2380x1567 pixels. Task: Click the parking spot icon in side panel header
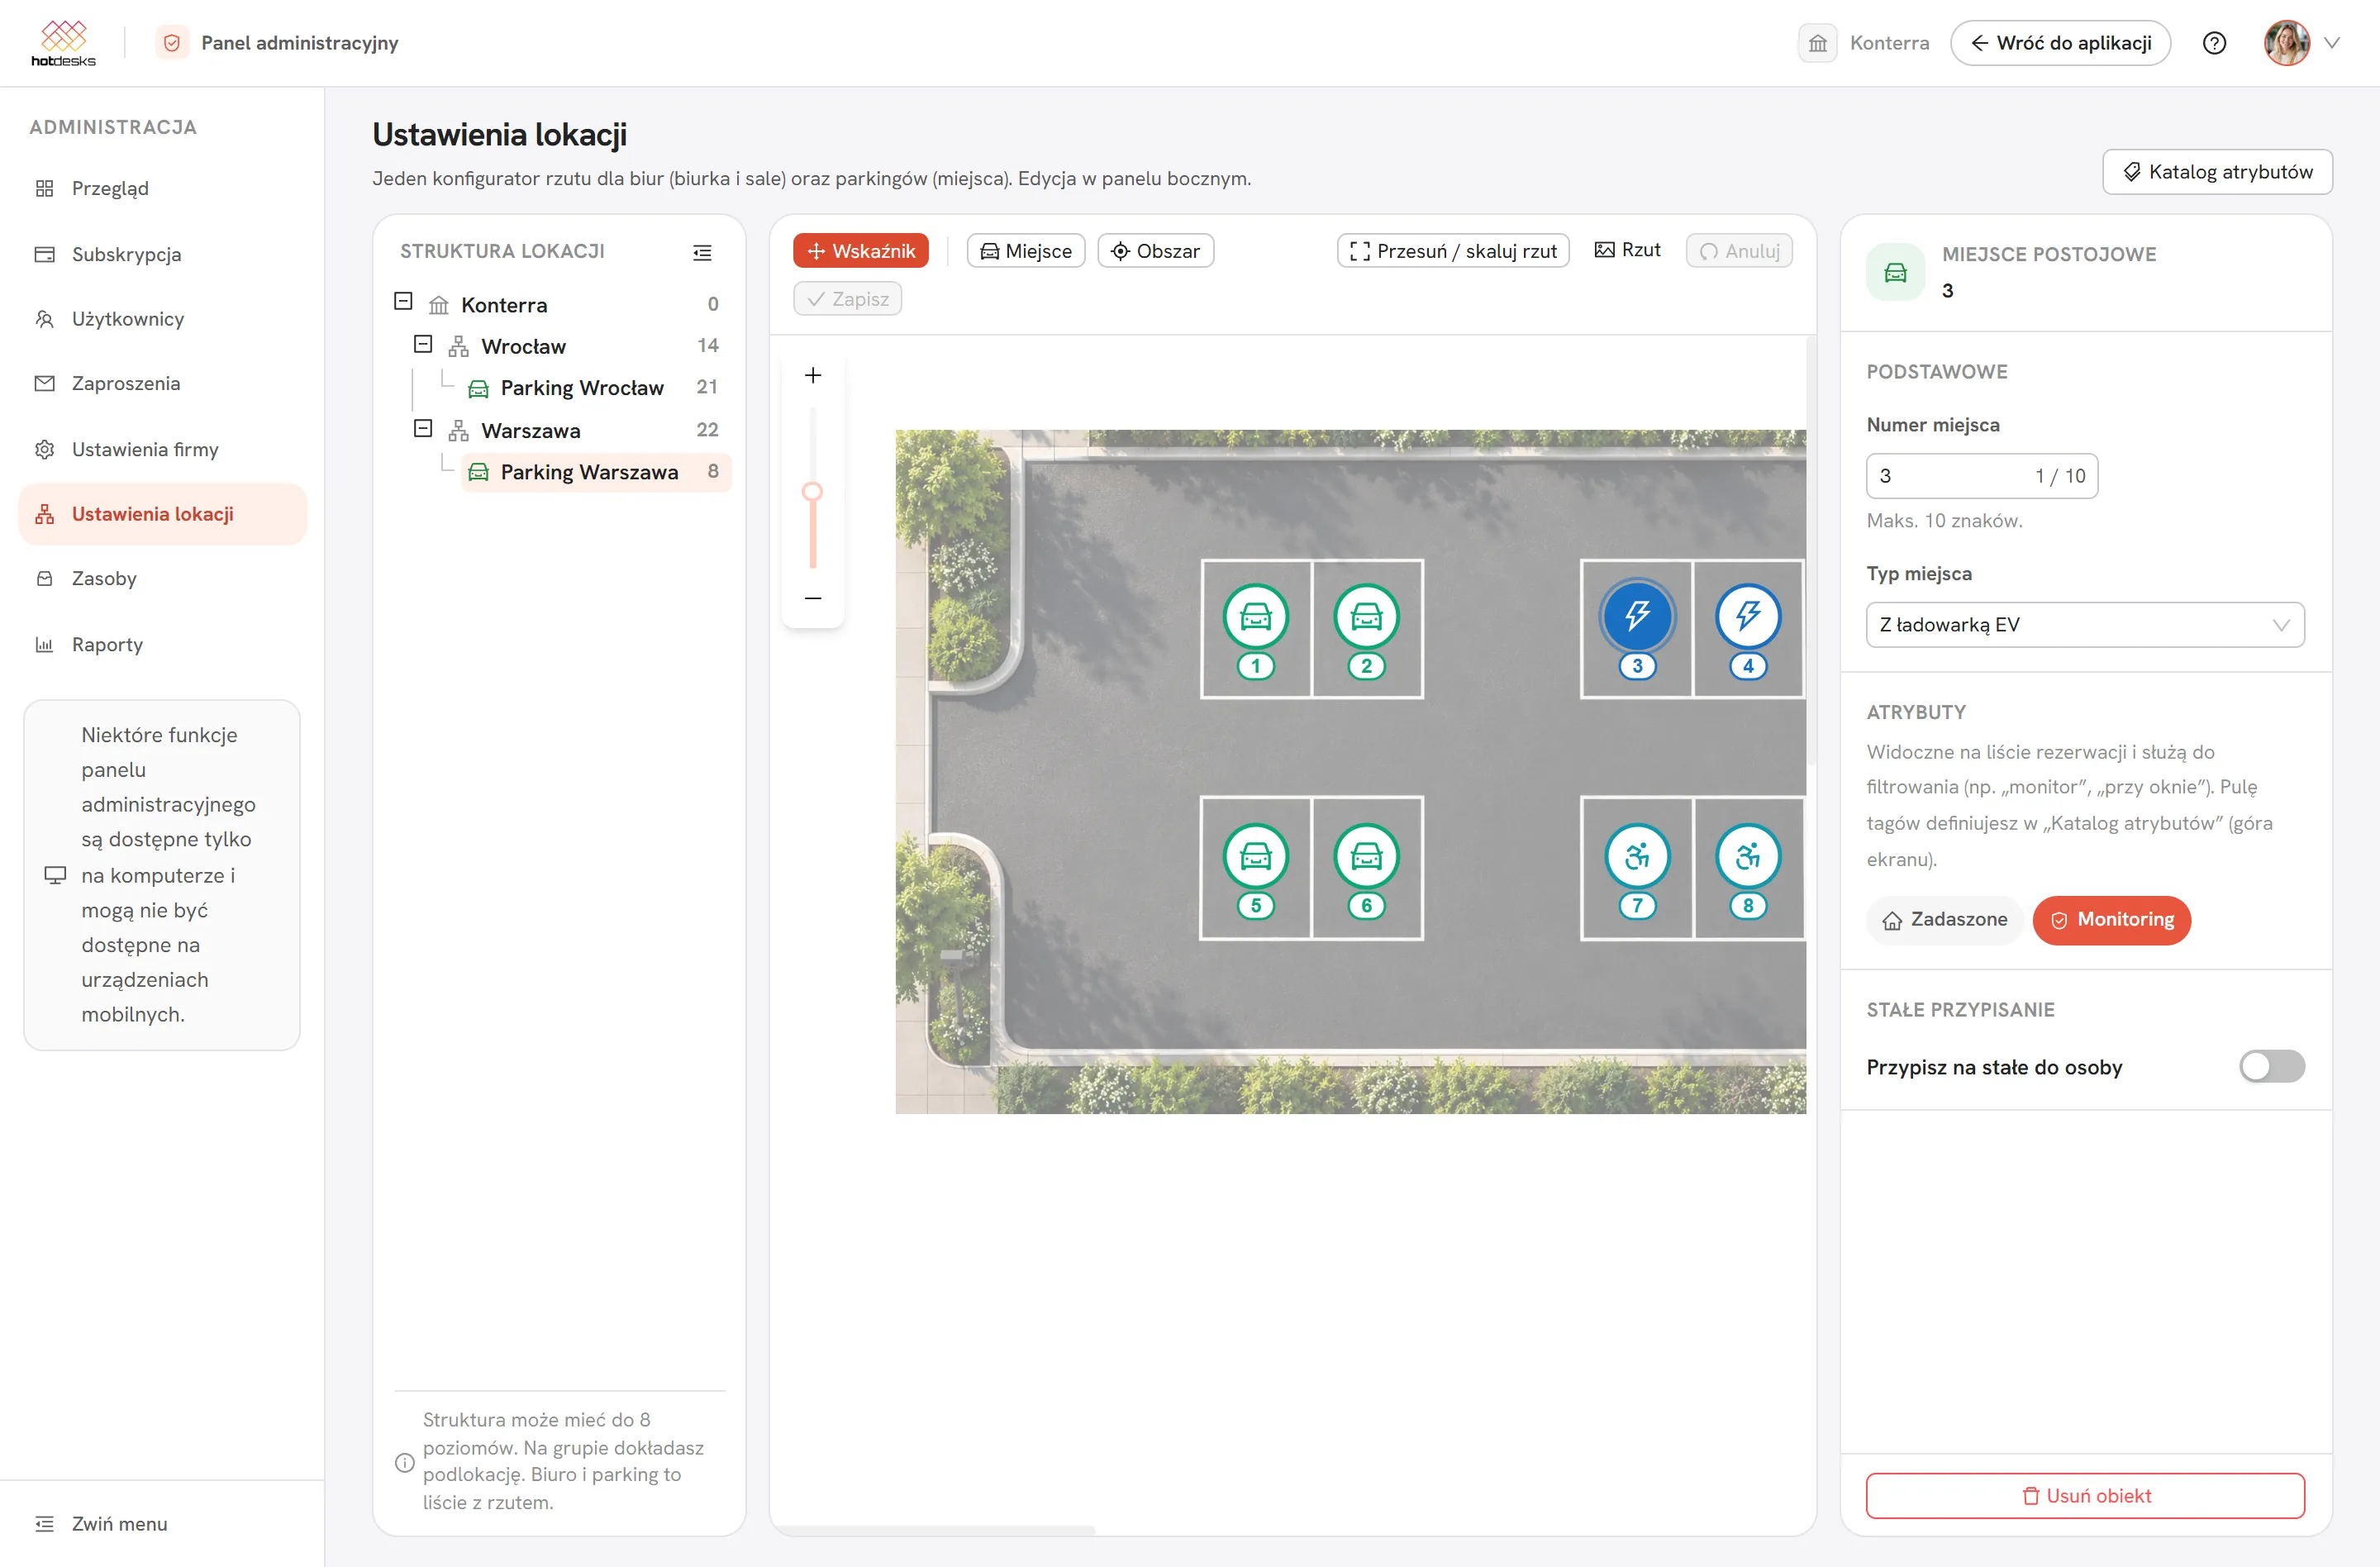pyautogui.click(x=1895, y=272)
